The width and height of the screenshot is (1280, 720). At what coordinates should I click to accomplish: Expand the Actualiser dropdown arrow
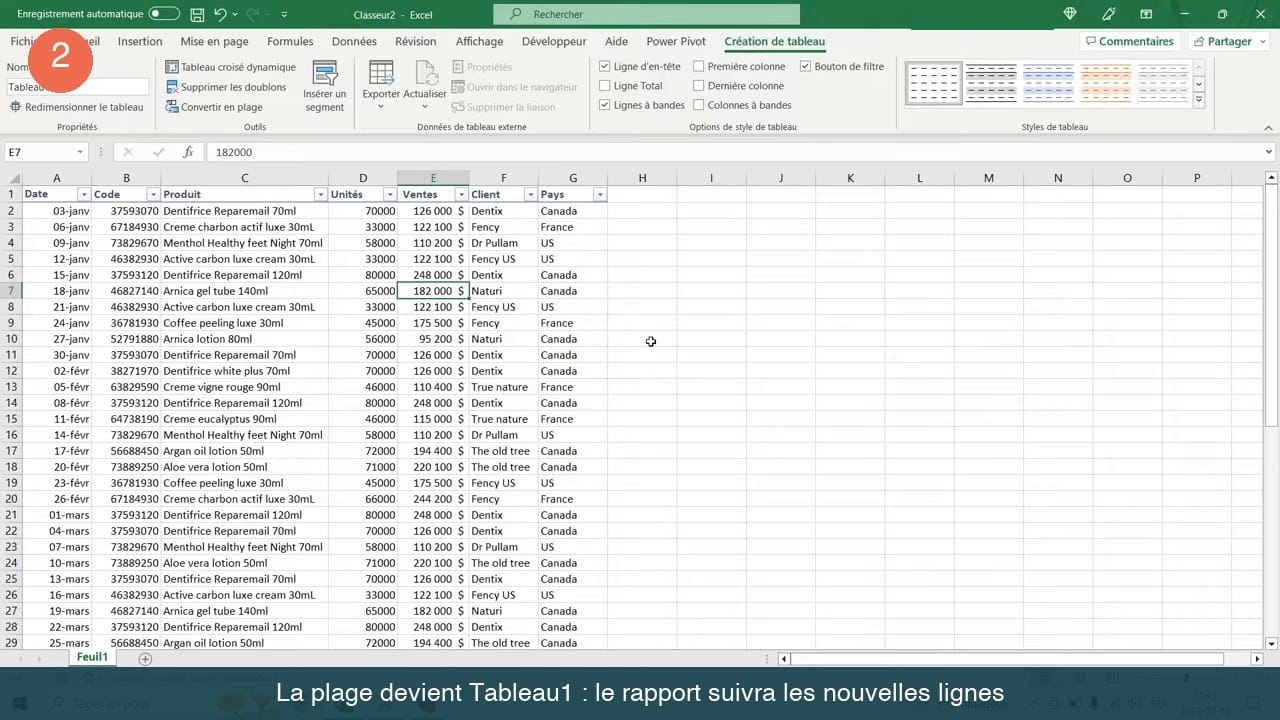coord(425,107)
